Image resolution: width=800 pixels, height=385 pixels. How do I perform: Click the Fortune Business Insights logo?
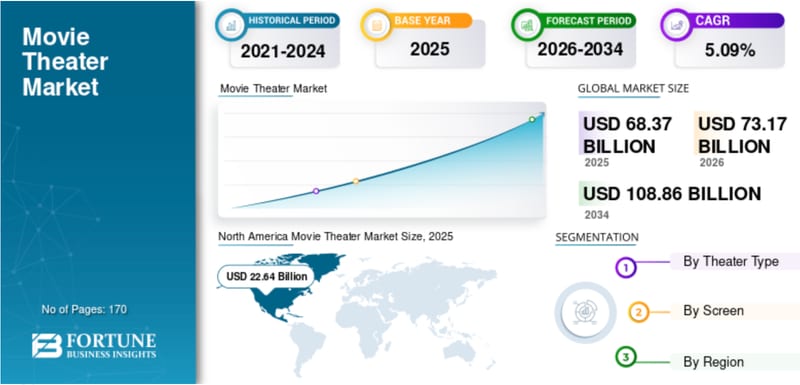(x=94, y=346)
